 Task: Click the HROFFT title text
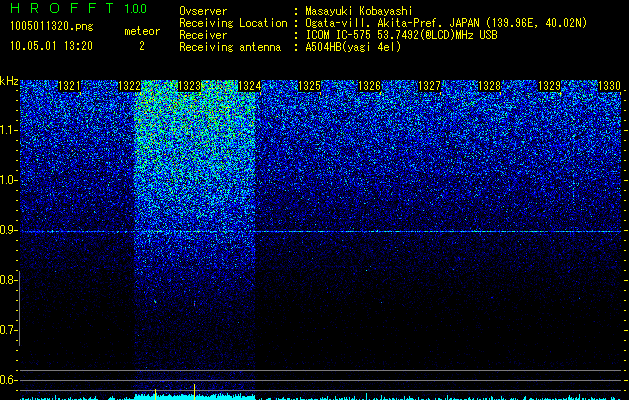[63, 8]
